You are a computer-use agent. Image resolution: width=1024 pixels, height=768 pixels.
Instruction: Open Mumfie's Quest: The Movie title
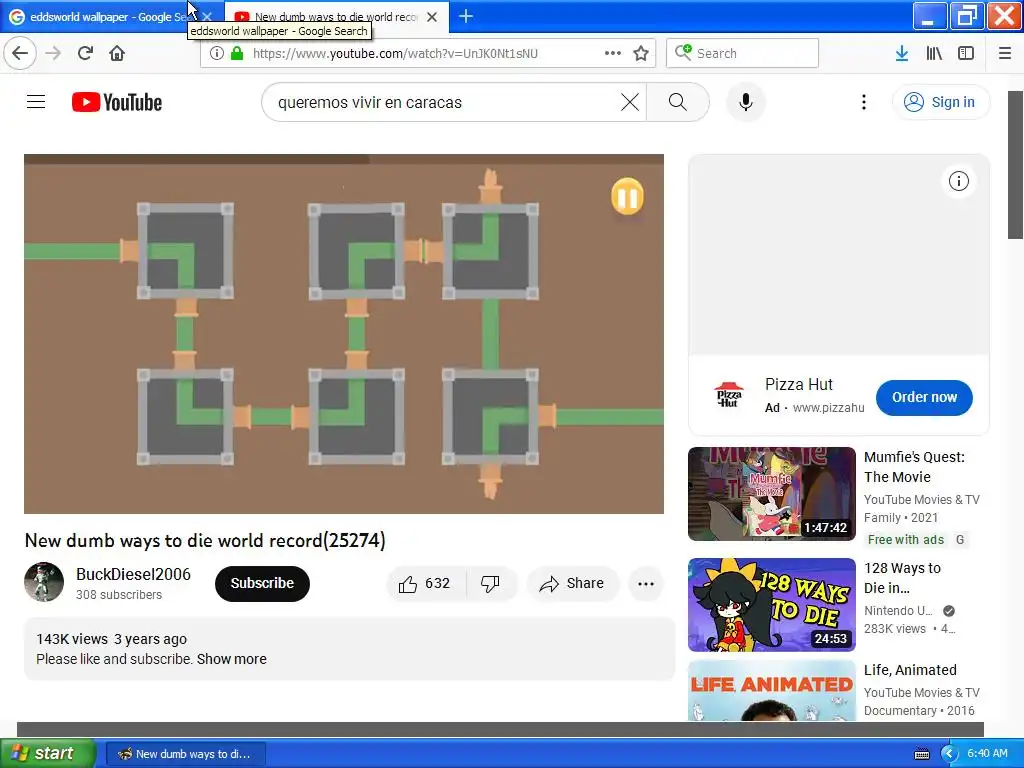(914, 467)
